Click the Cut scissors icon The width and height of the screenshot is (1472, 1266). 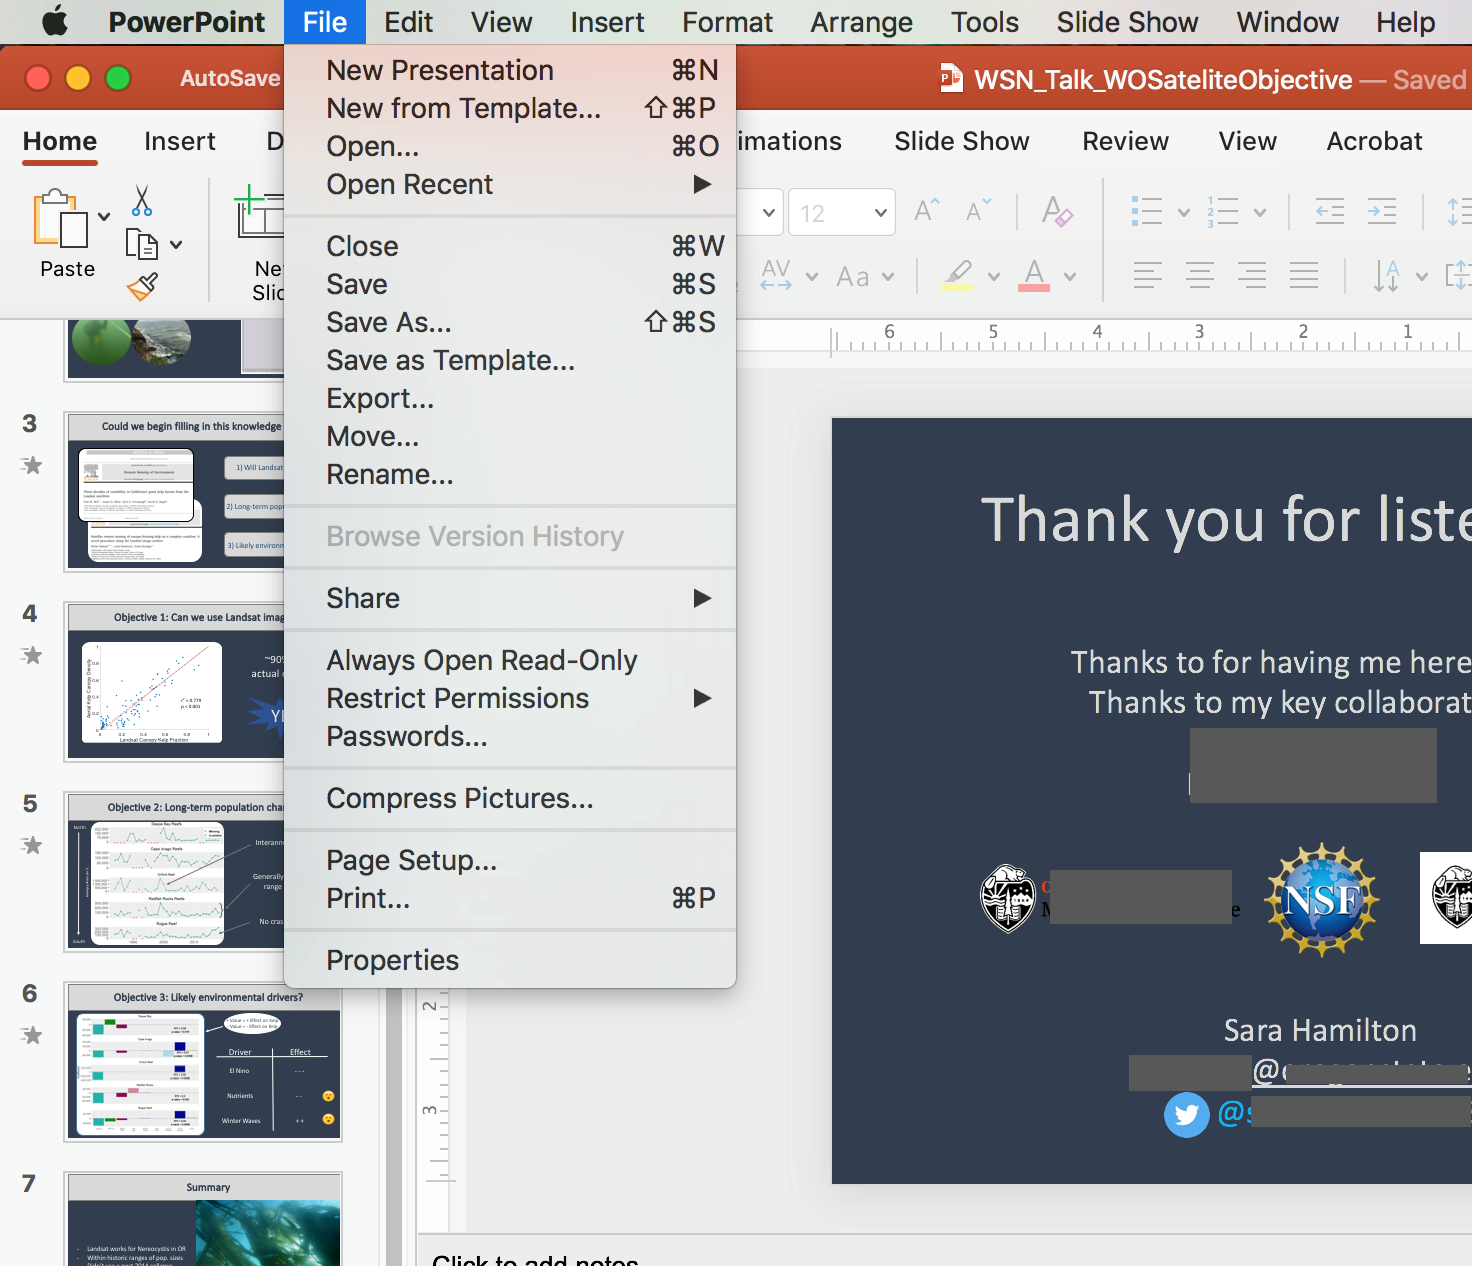click(x=142, y=200)
